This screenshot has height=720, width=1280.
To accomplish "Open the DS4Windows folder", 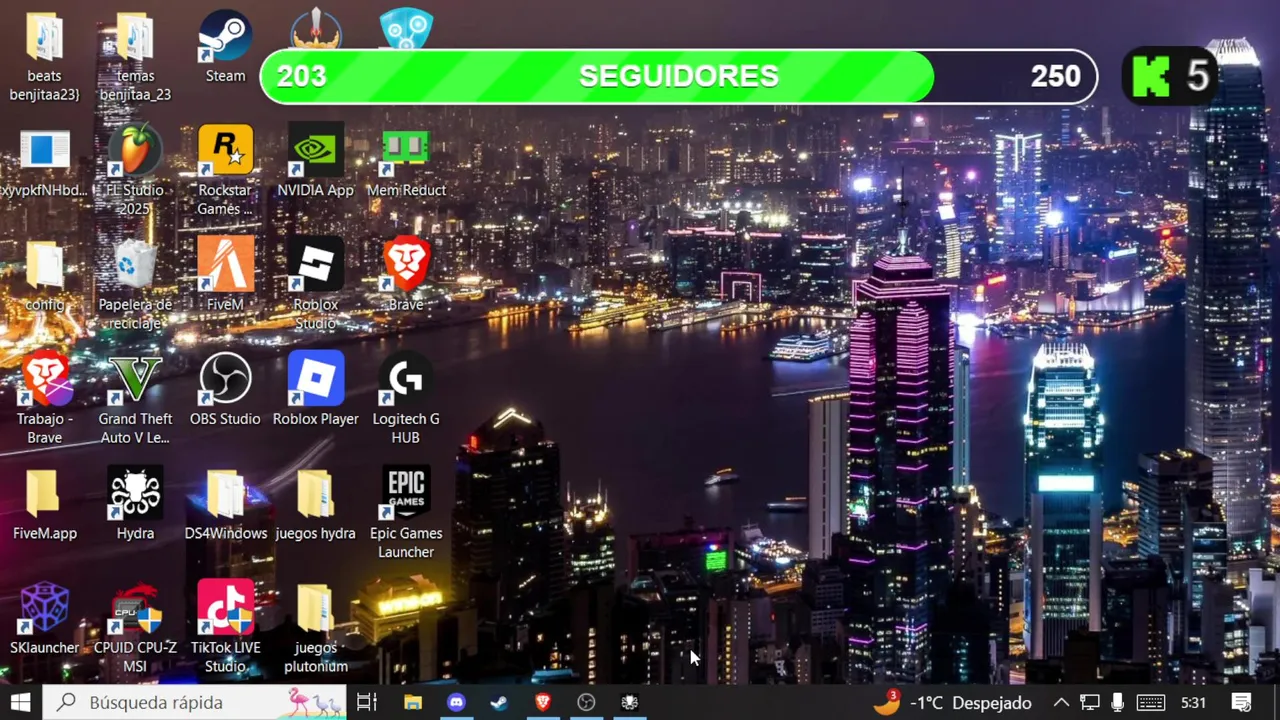I will (226, 504).
